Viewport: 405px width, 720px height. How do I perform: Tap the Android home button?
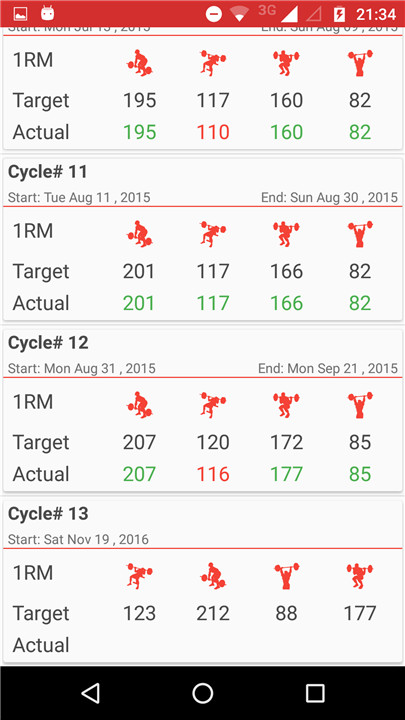202,693
